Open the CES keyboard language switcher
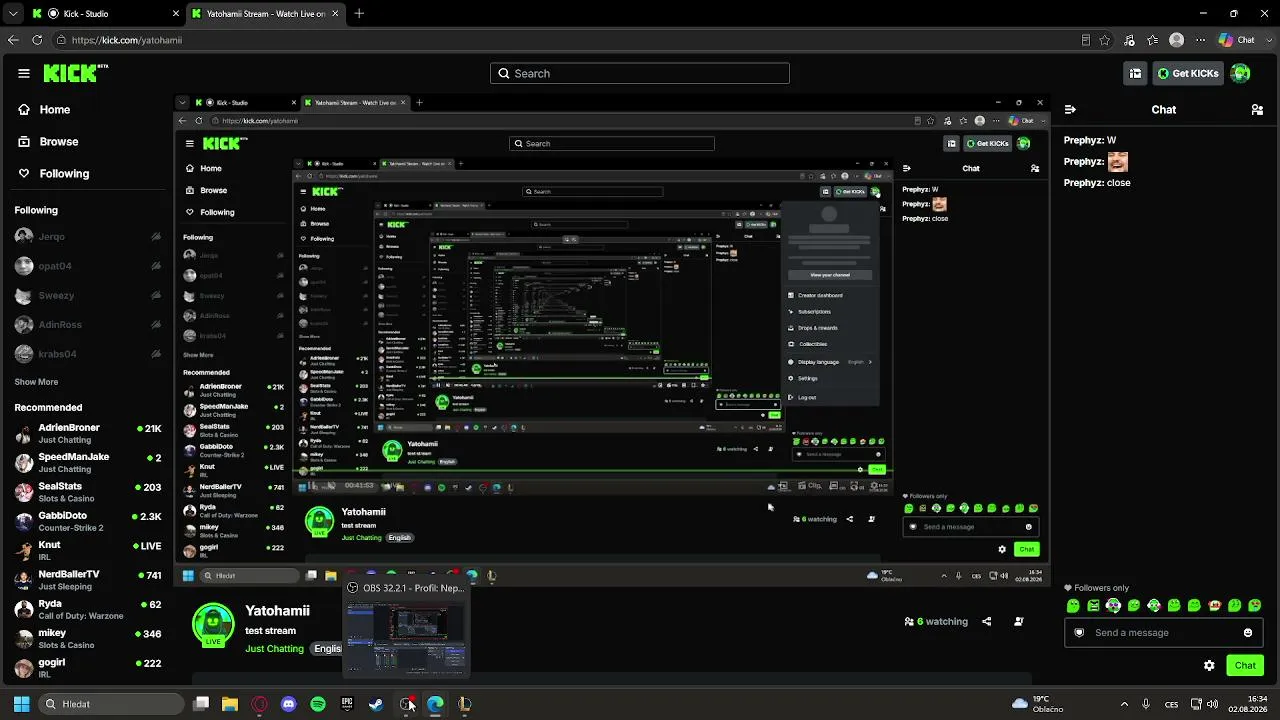Viewport: 1280px width, 720px height. click(1172, 704)
